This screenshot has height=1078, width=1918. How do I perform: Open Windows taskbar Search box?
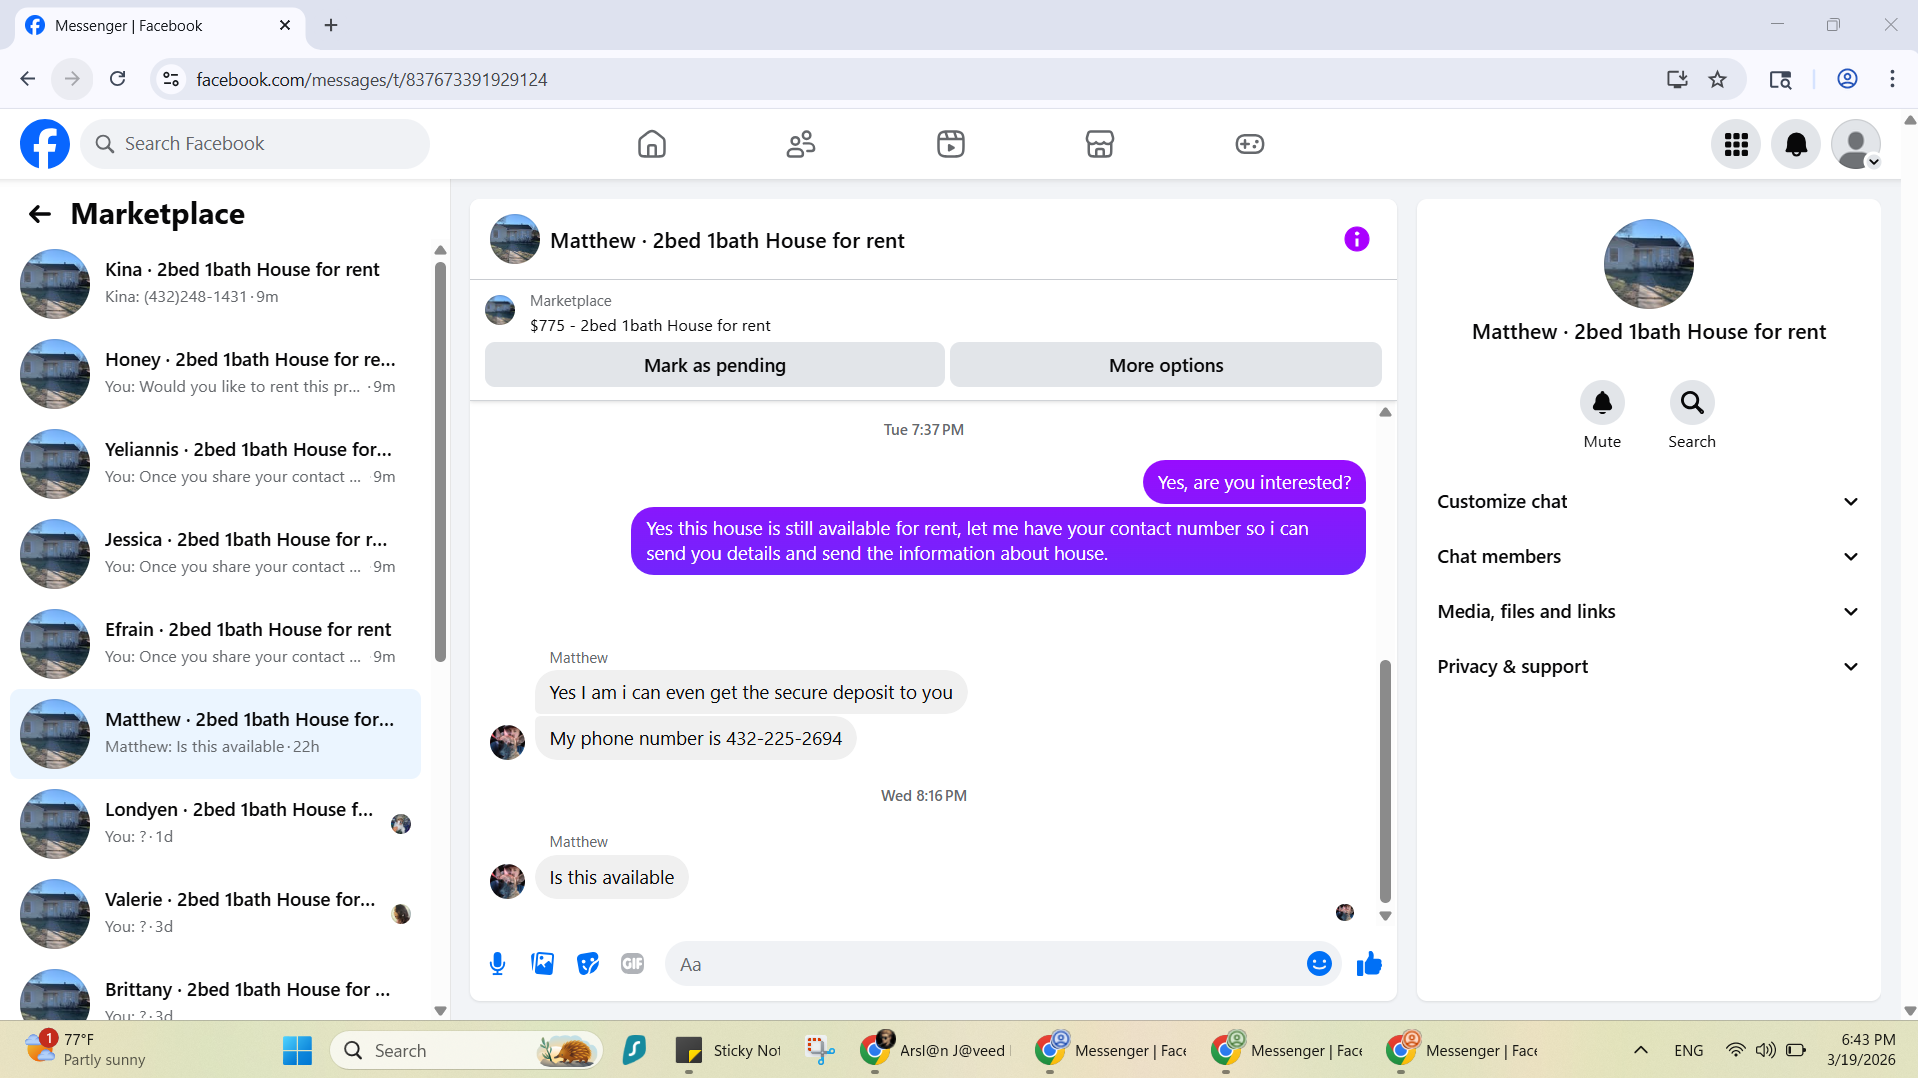[466, 1050]
